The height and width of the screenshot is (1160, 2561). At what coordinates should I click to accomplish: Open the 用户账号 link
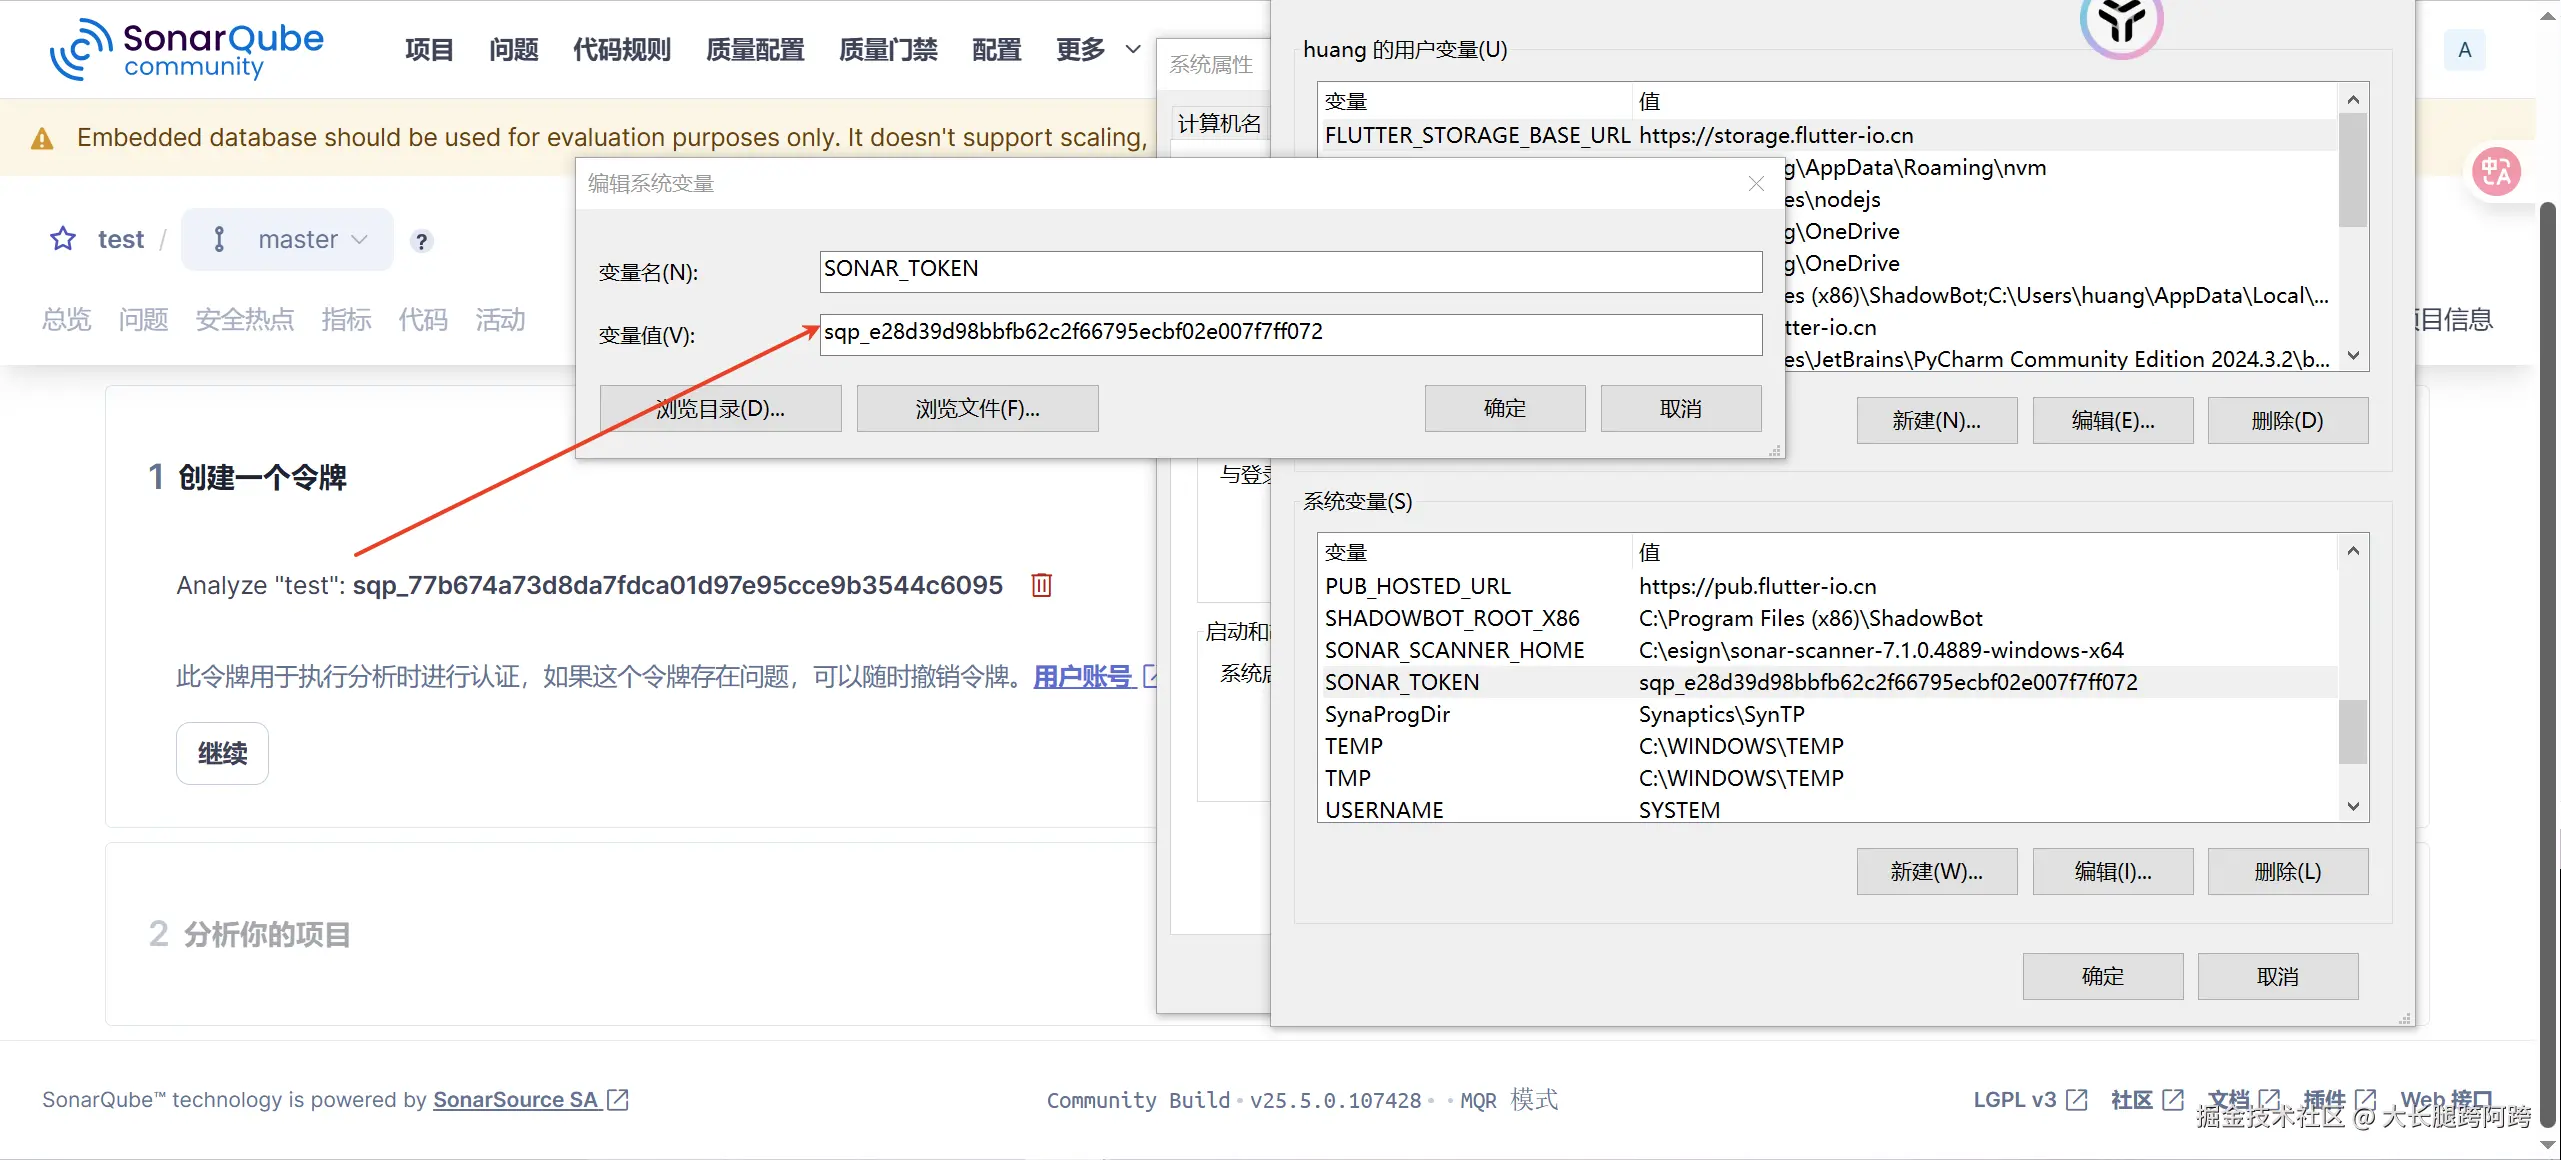[1083, 677]
